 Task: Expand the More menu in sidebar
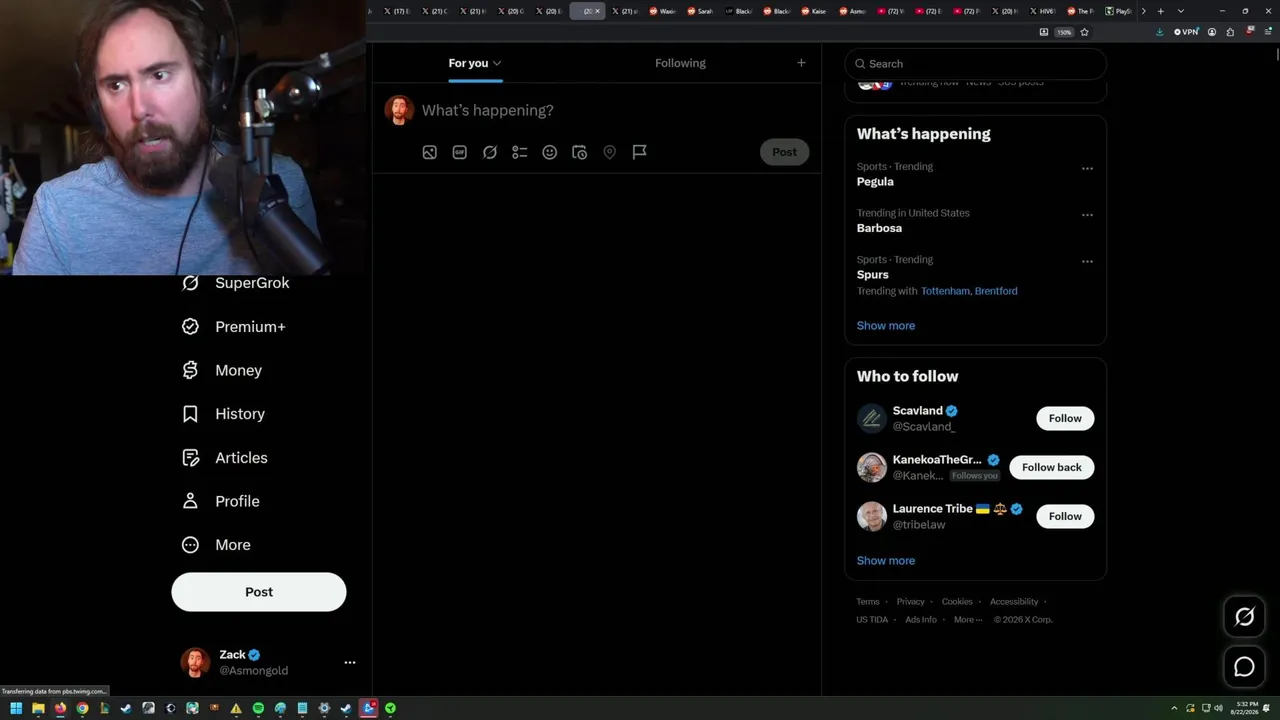point(216,545)
